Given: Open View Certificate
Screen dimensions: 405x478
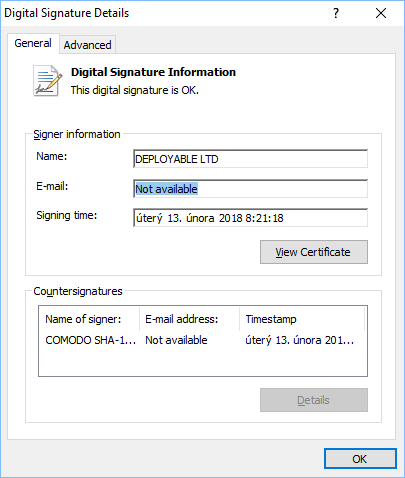Looking at the screenshot, I should 314,252.
